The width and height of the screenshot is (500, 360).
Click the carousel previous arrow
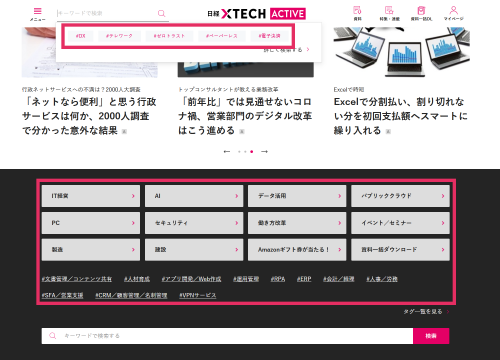[227, 152]
